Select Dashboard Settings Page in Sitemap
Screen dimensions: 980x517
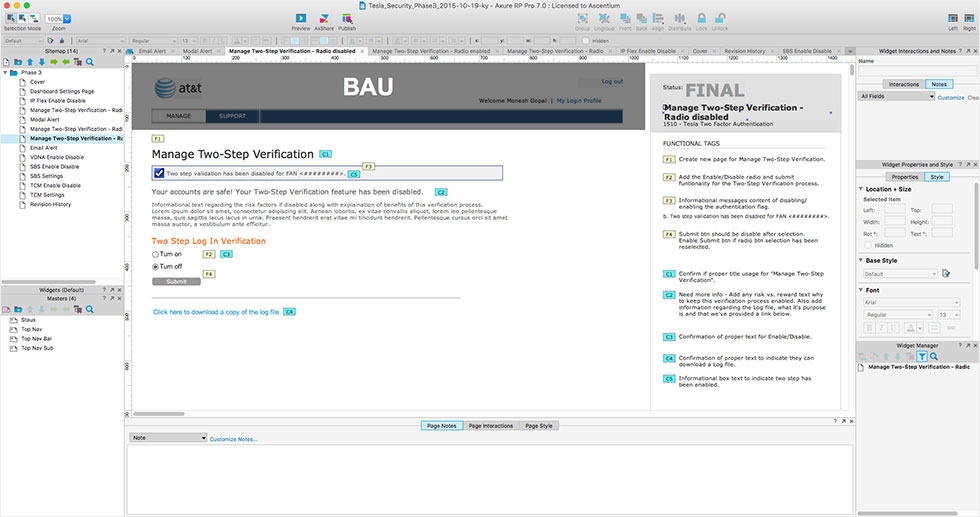(x=62, y=91)
